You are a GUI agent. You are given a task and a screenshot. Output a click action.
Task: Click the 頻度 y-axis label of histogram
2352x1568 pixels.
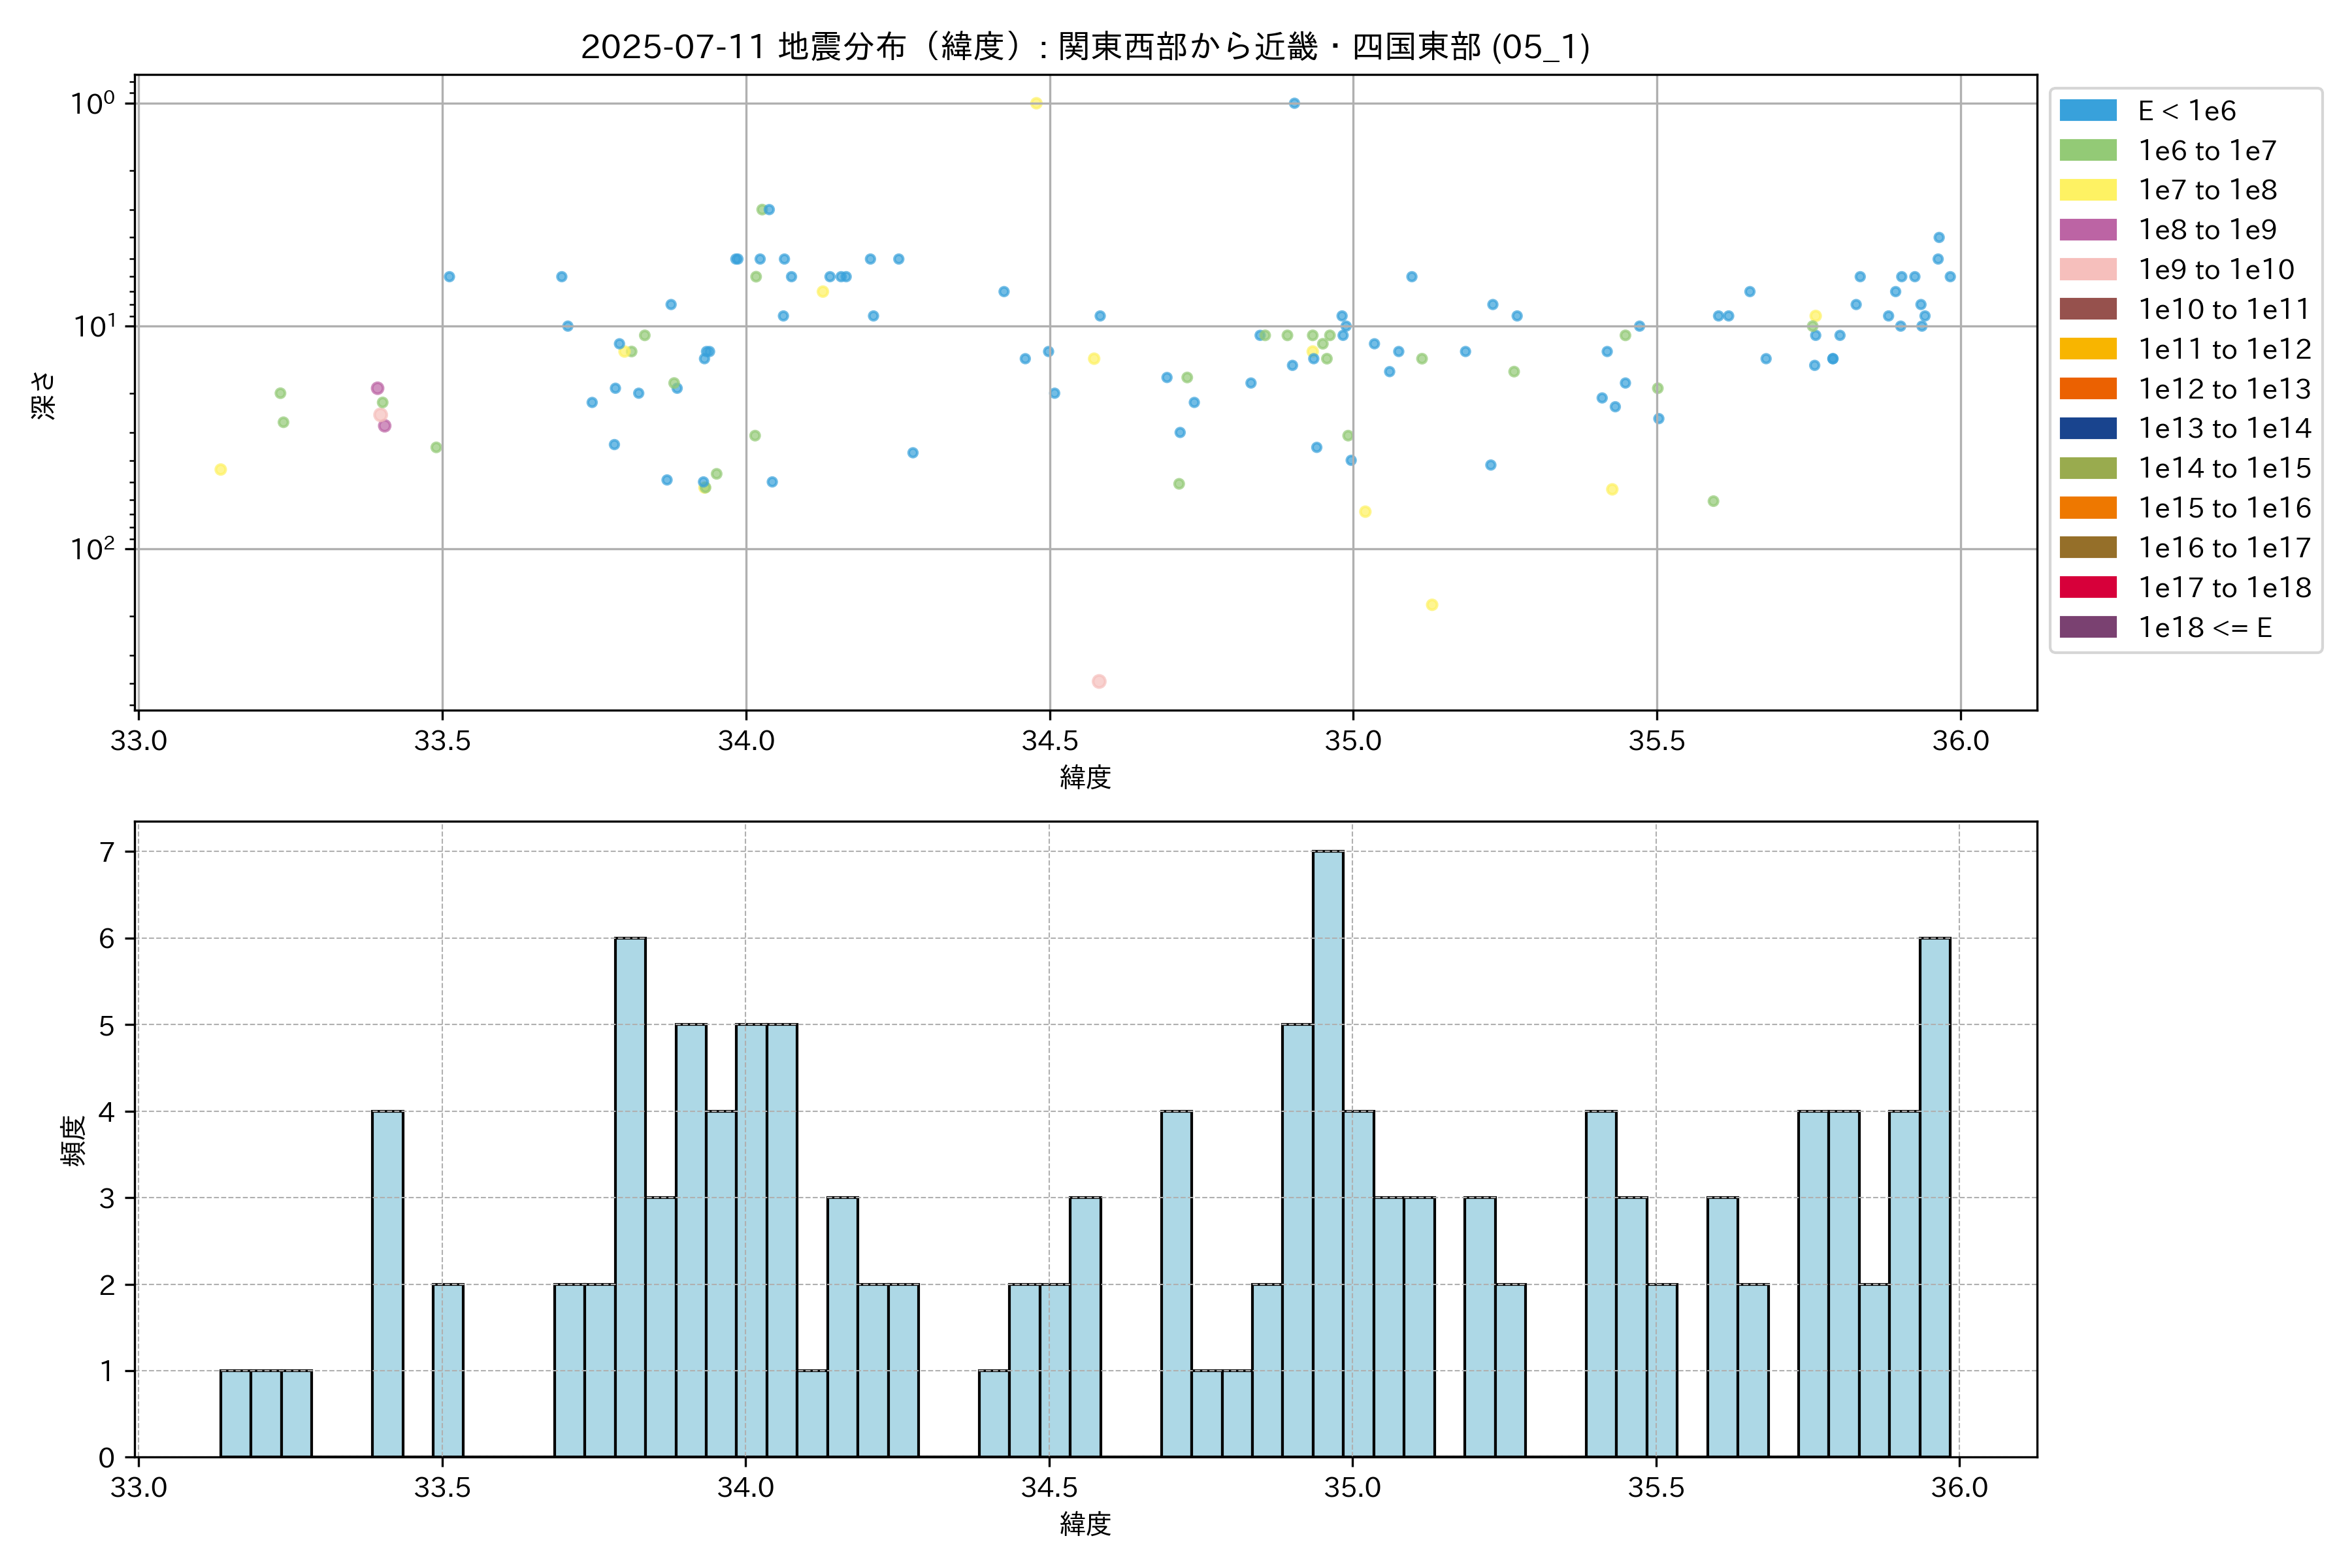74,1141
